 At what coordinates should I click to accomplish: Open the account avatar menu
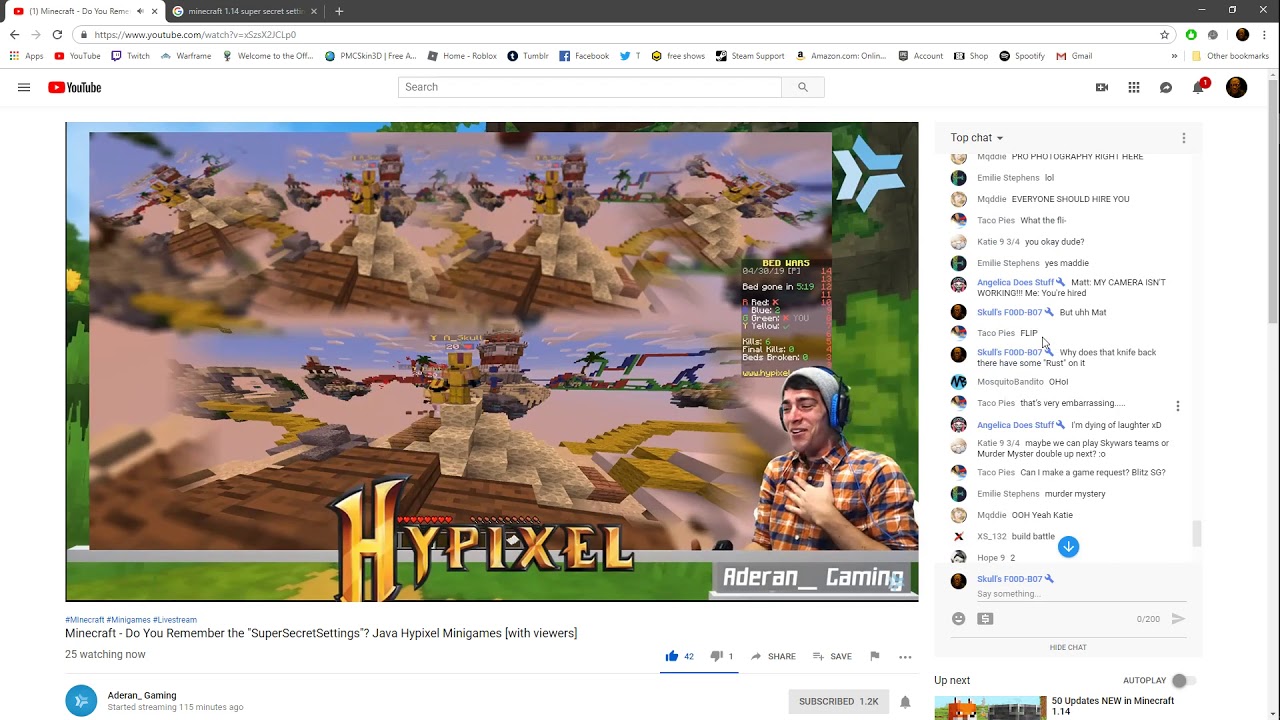point(1237,87)
